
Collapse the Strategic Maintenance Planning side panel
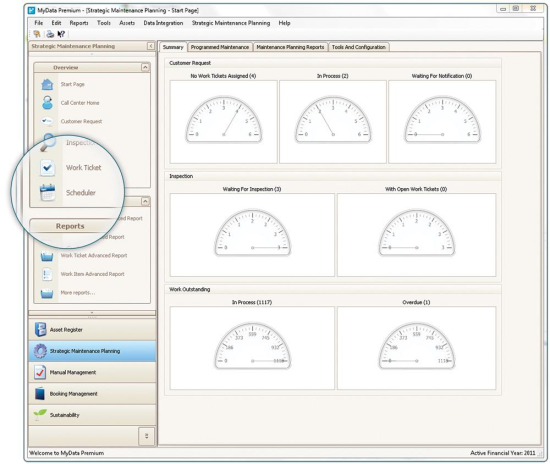pyautogui.click(x=151, y=46)
